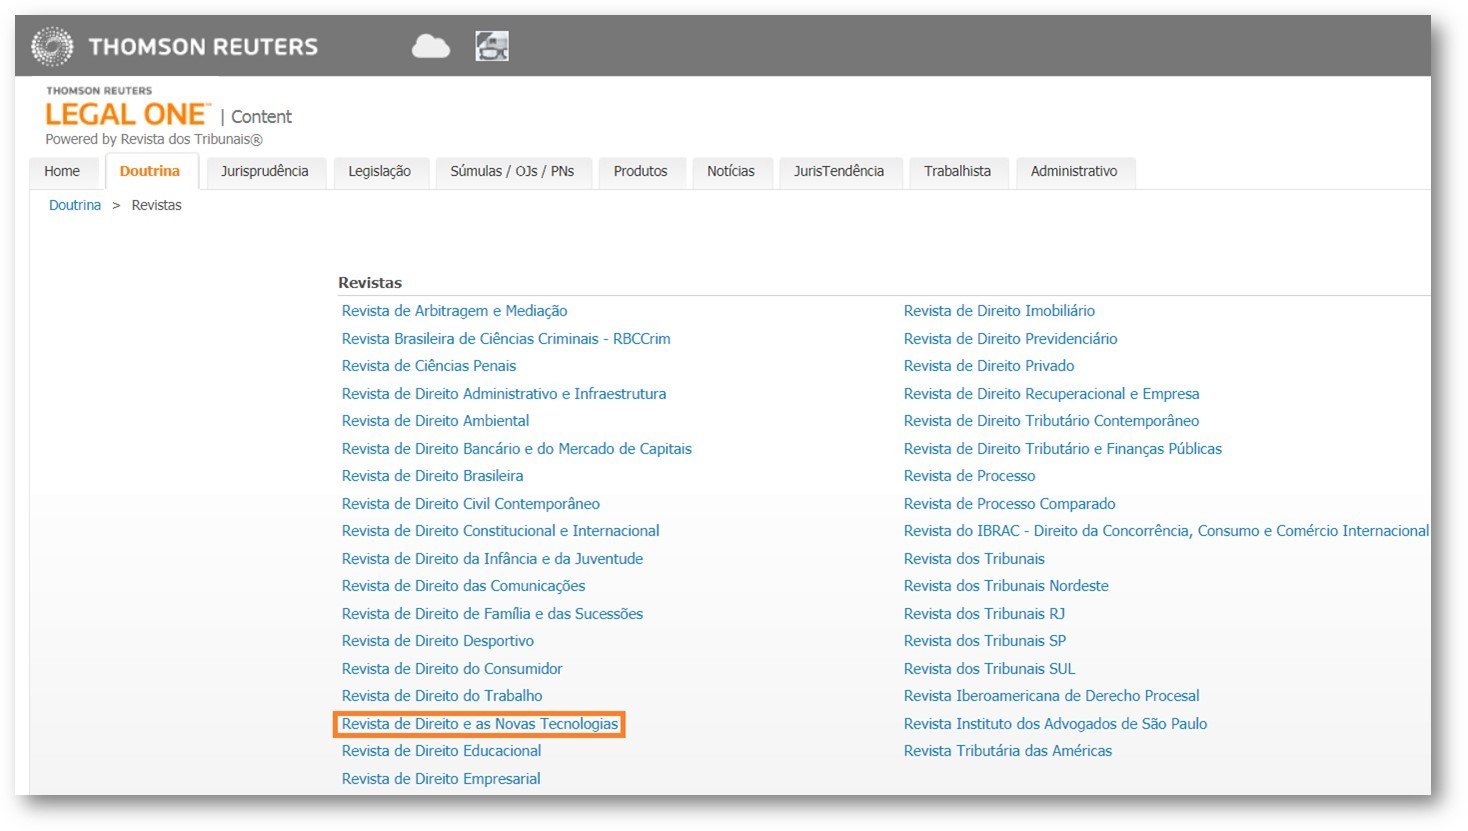Open Revista de Direito Imobiliário
This screenshot has height=831, width=1468.
999,311
